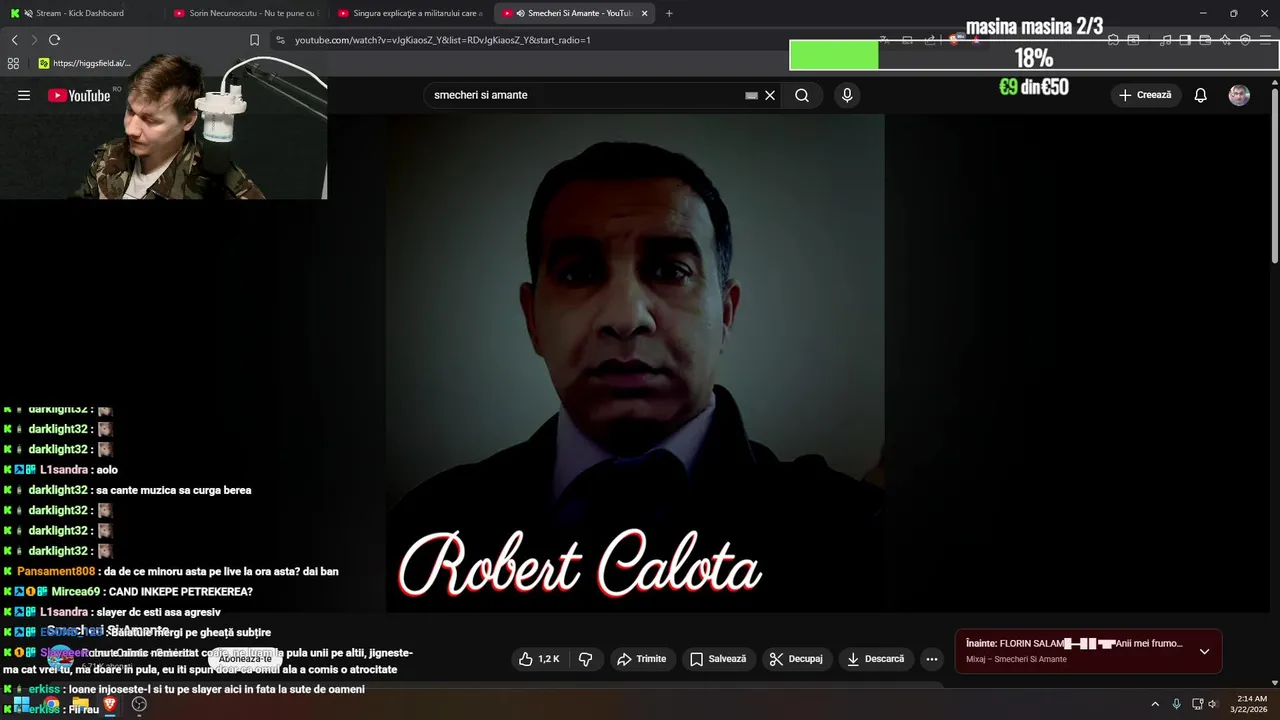Screen dimensions: 1280x720
Task: Reload the page with the refresh icon
Action: (x=54, y=40)
